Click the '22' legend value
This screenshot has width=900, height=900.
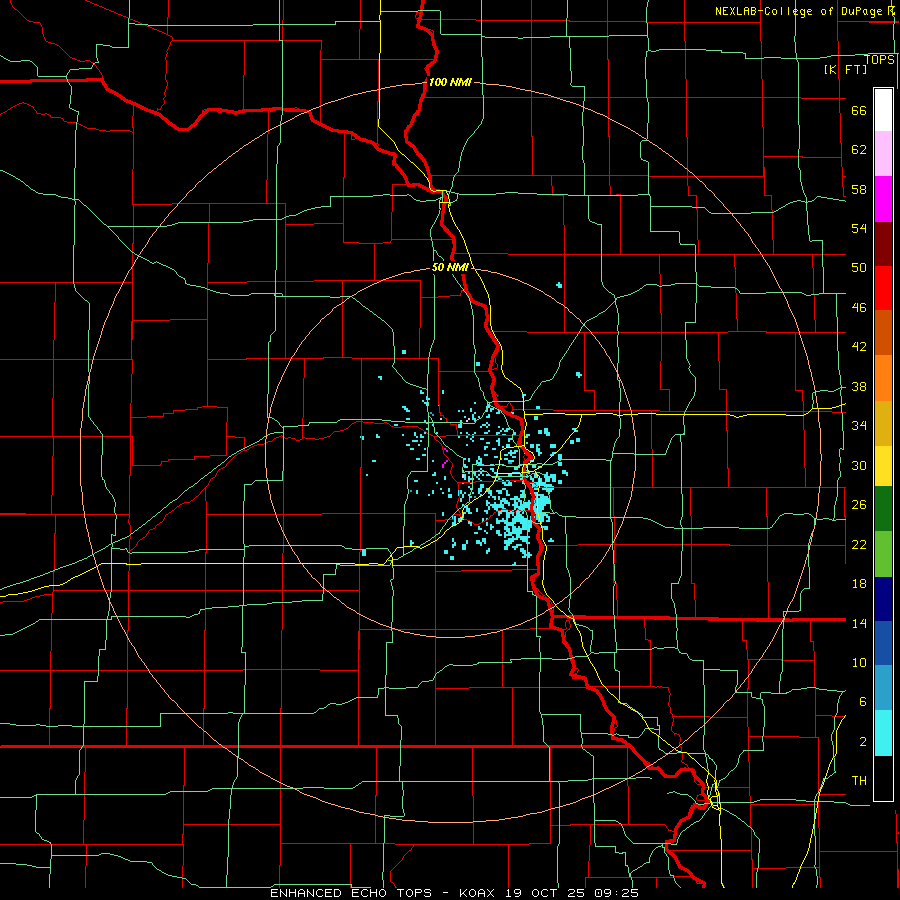point(859,544)
